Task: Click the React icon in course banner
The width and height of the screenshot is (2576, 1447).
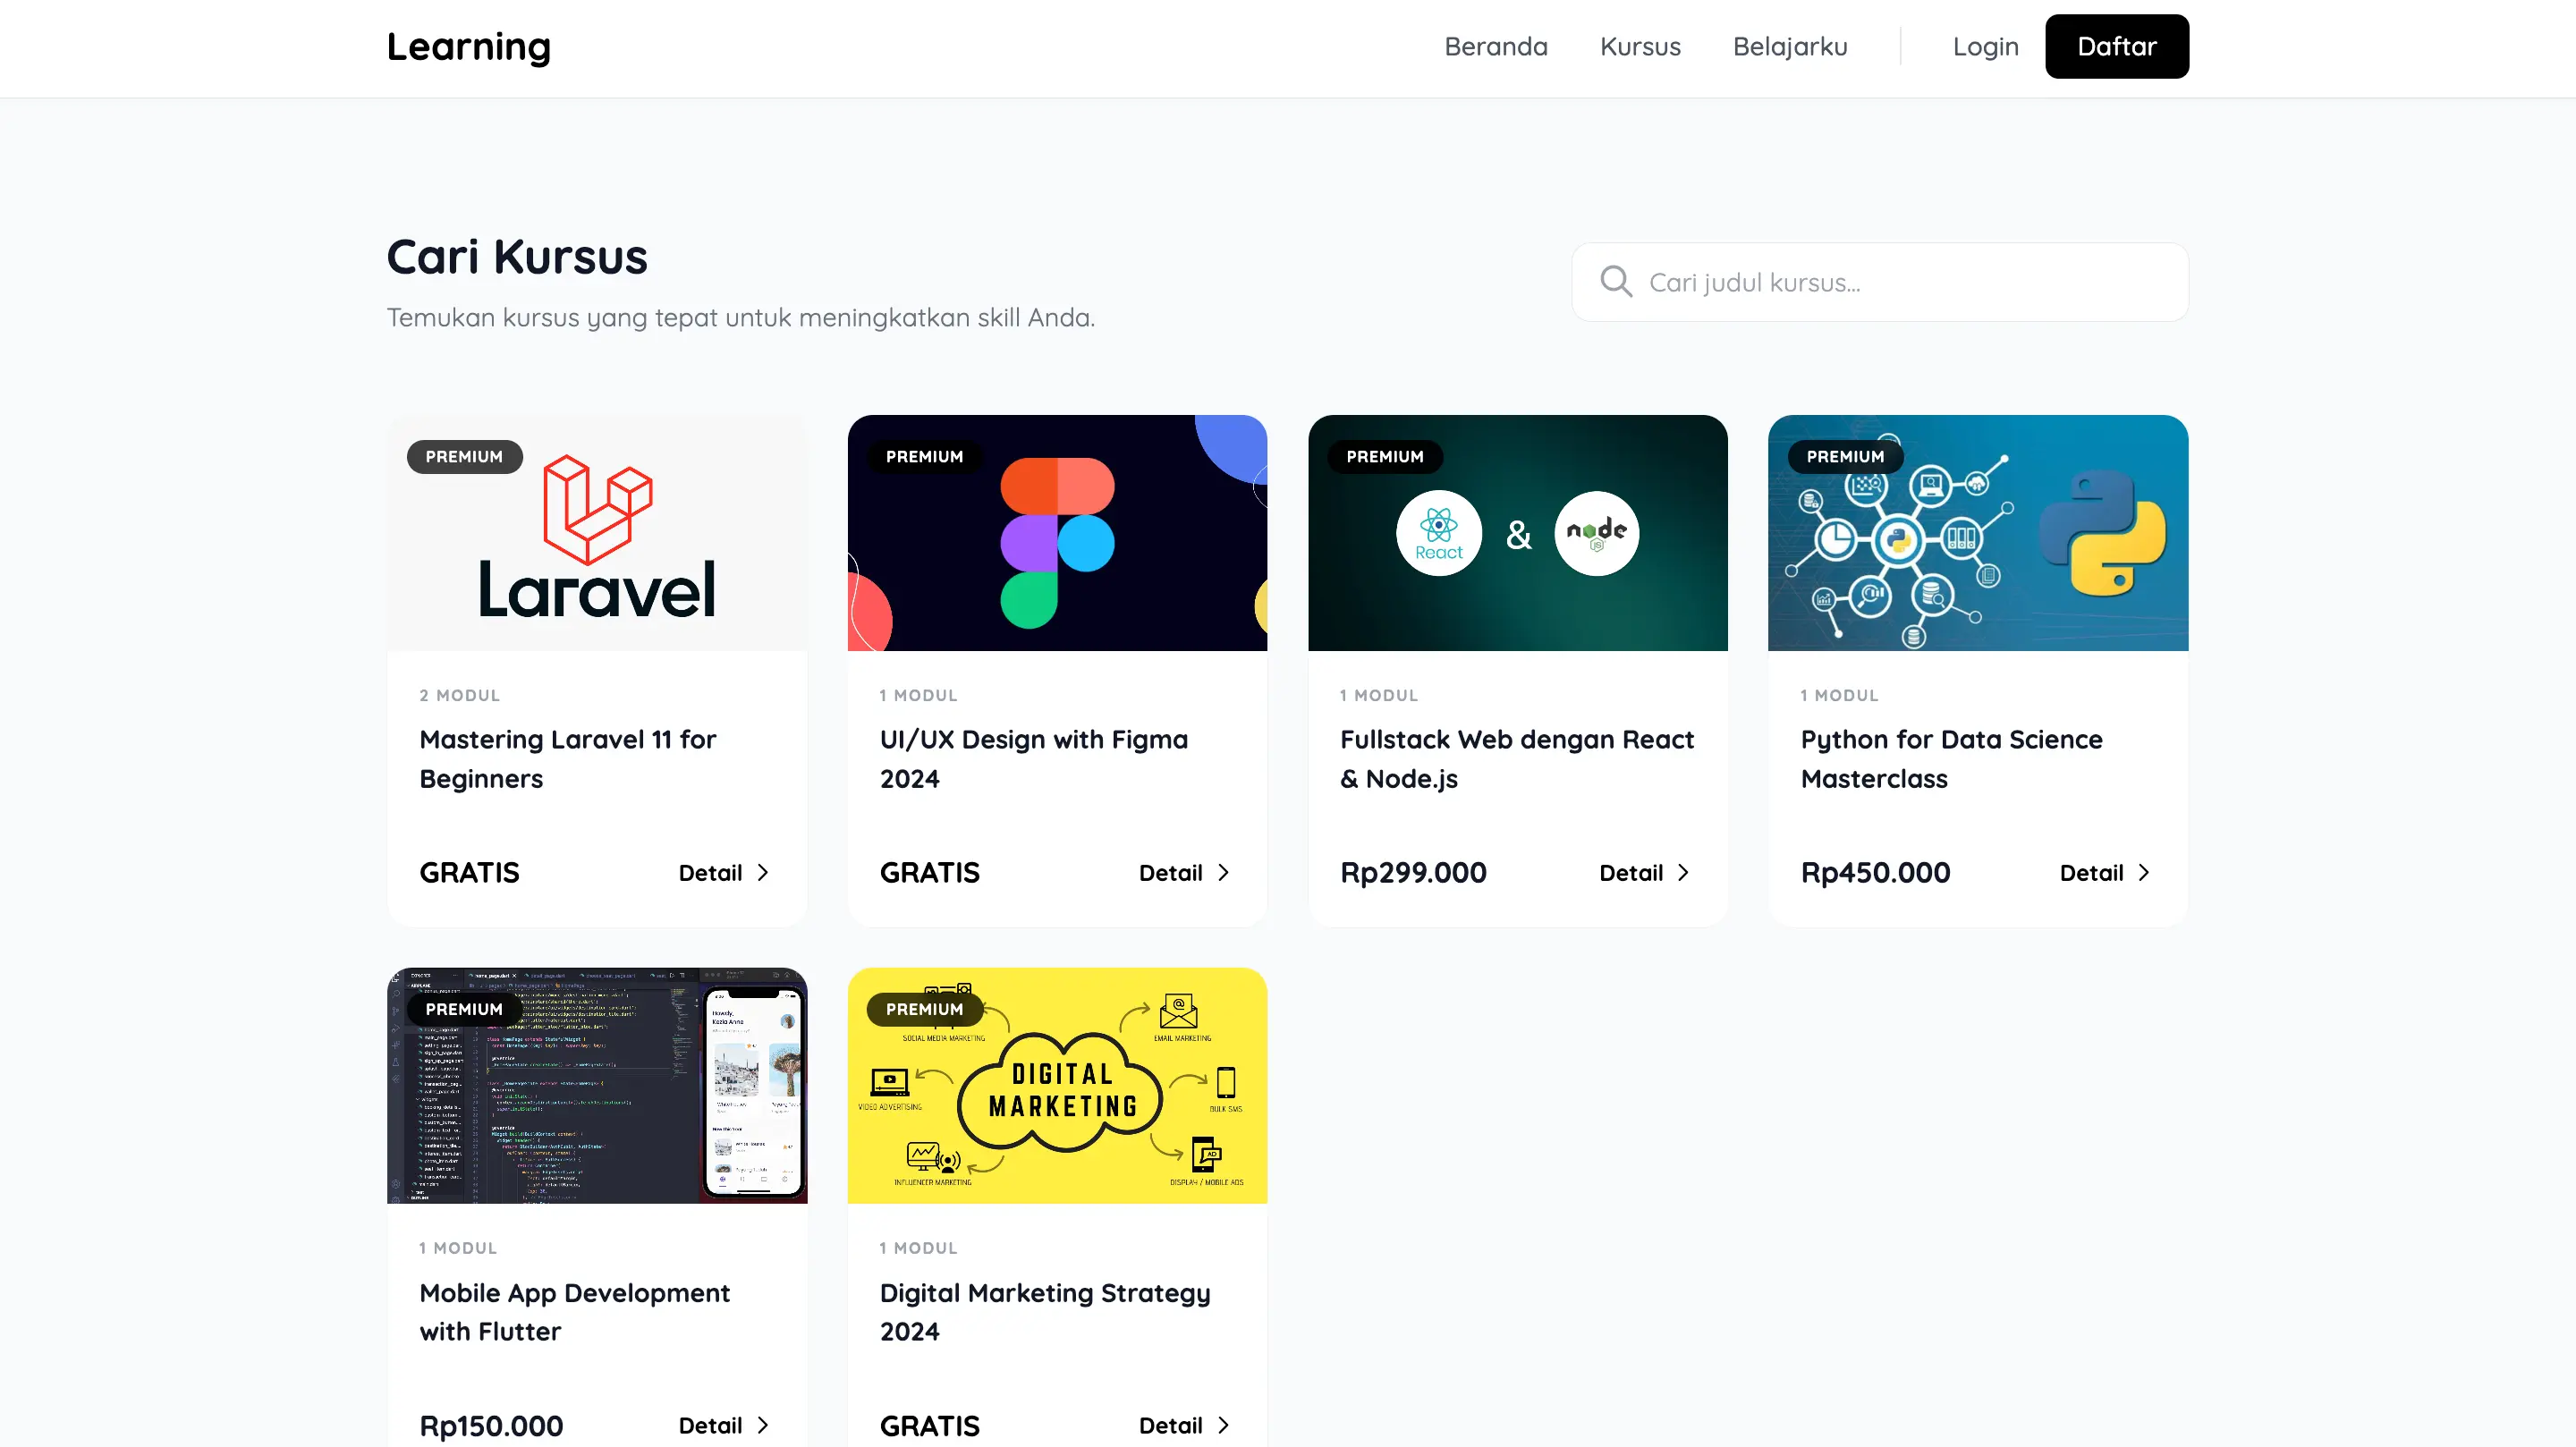Action: (1438, 533)
